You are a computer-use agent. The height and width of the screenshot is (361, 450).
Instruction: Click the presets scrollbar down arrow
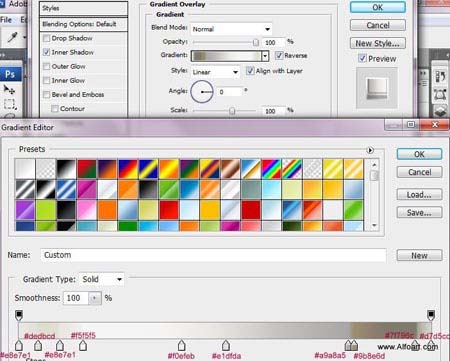tap(374, 226)
